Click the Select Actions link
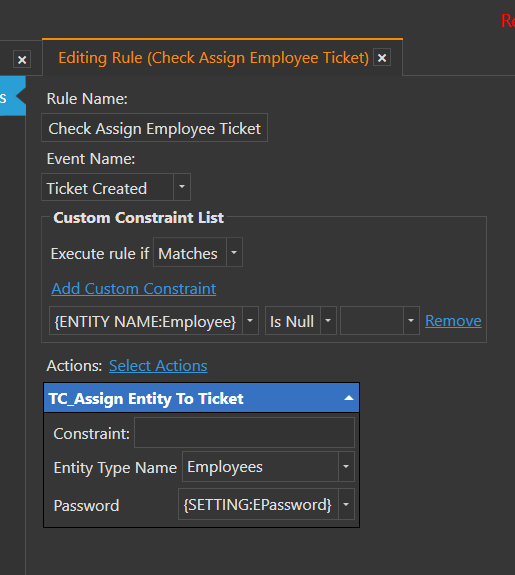Screen dimensions: 515x575 (x=158, y=366)
